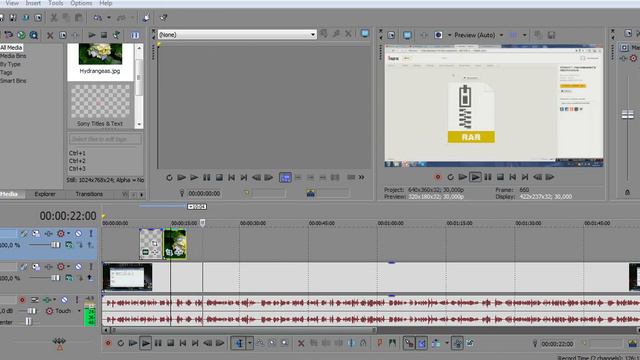Open media properties icon in Project Media toolbar

(62, 35)
